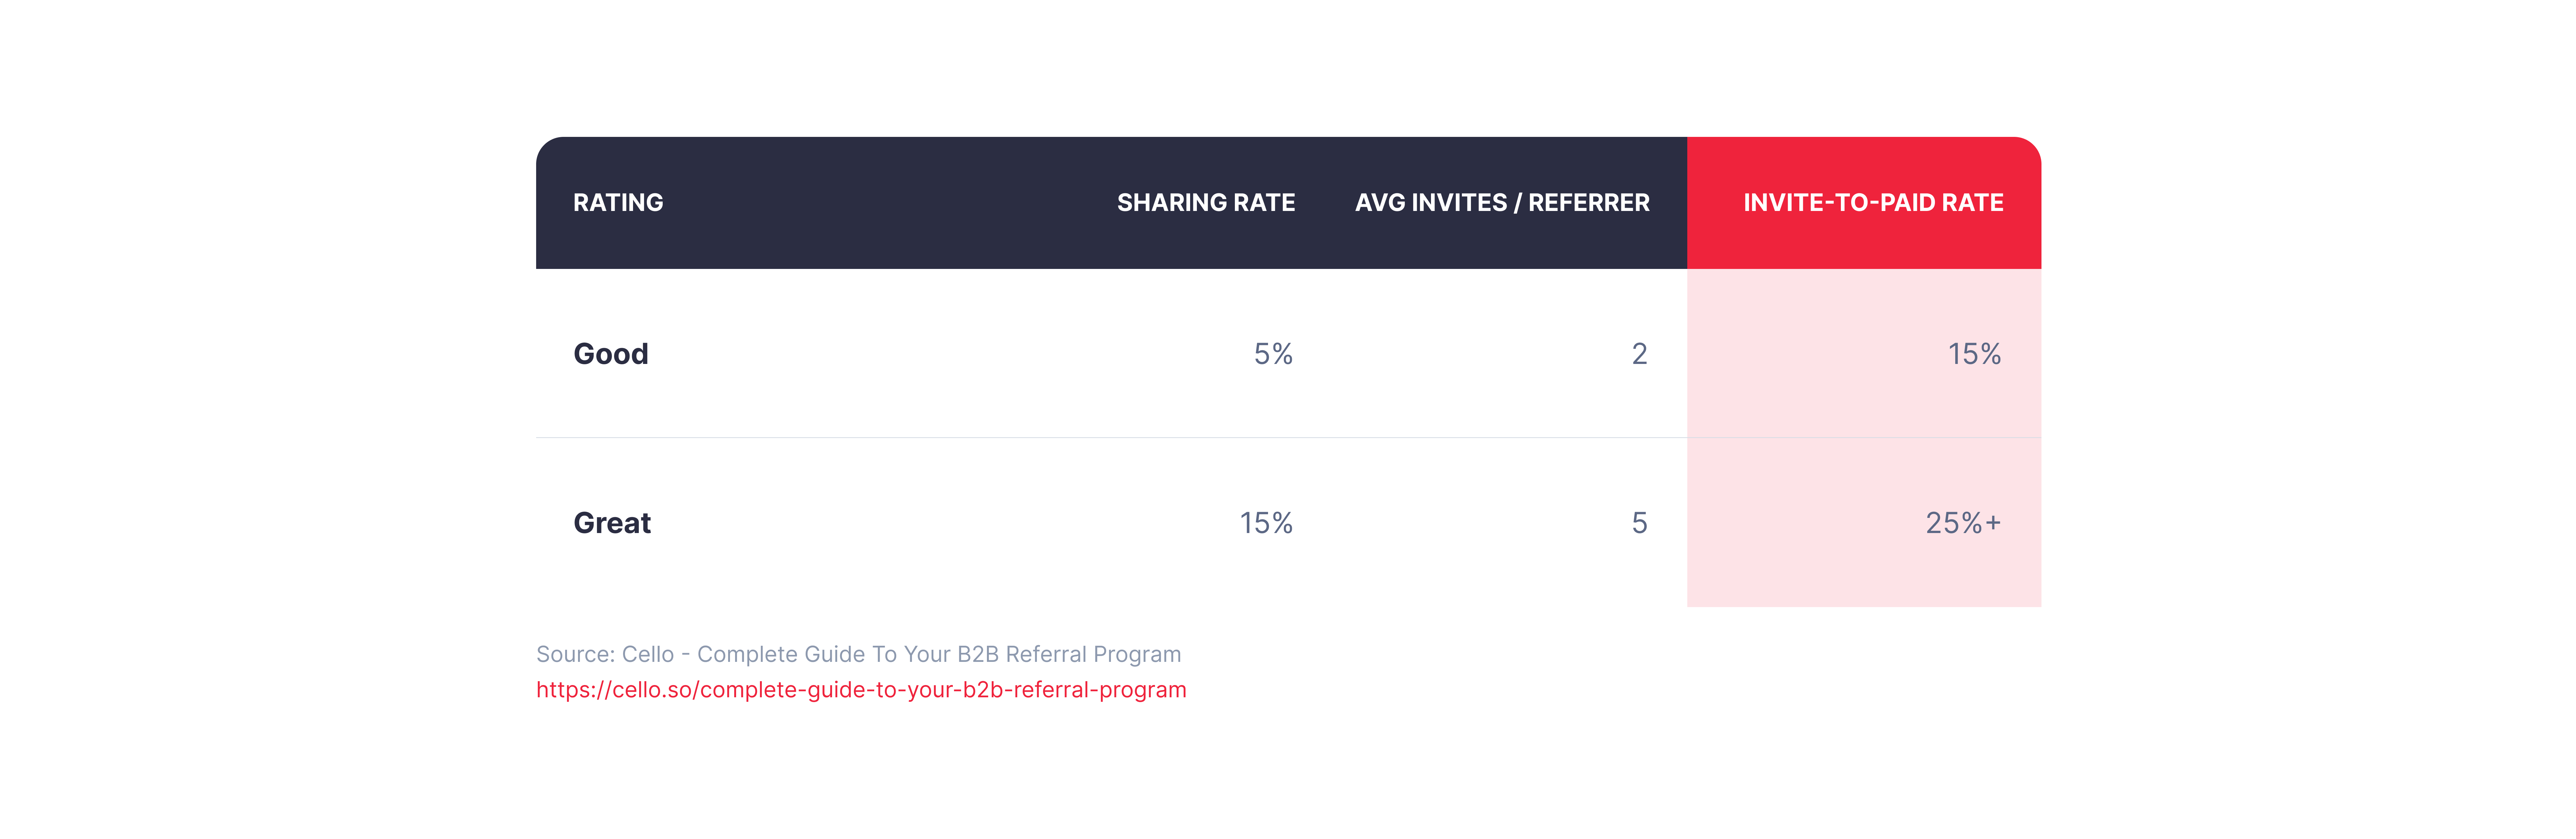This screenshot has height=839, width=2576.
Task: Click the RATING column header
Action: [618, 203]
